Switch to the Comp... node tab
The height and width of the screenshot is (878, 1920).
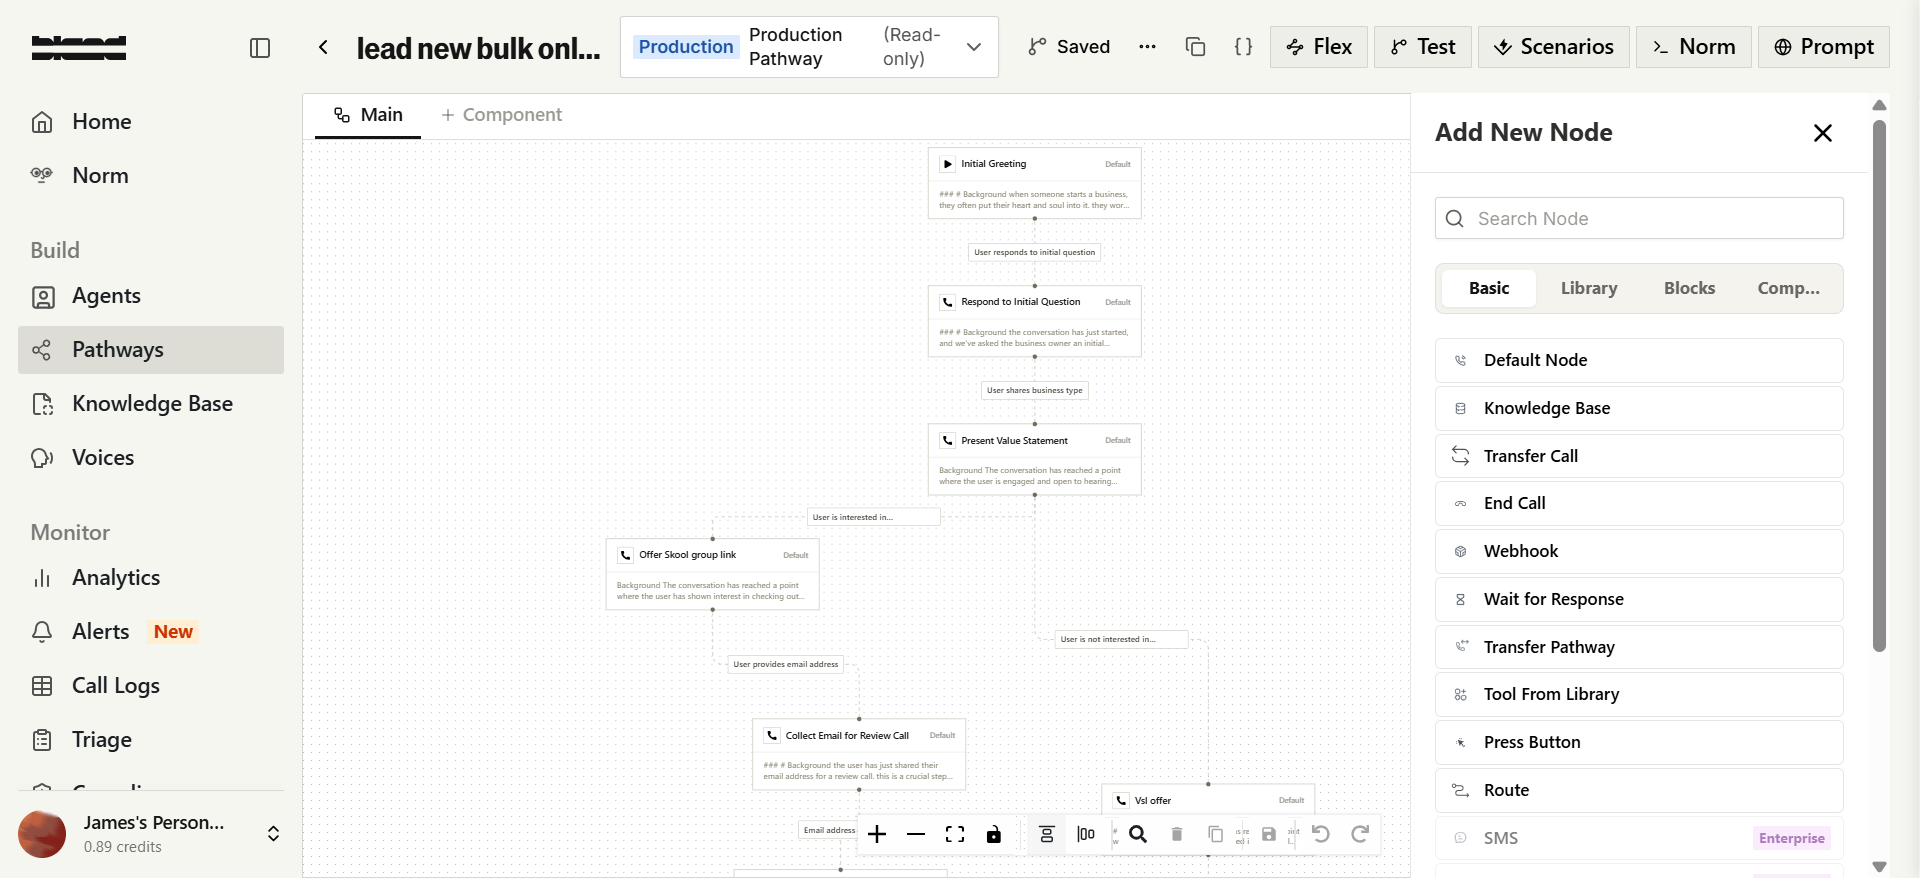[1789, 288]
